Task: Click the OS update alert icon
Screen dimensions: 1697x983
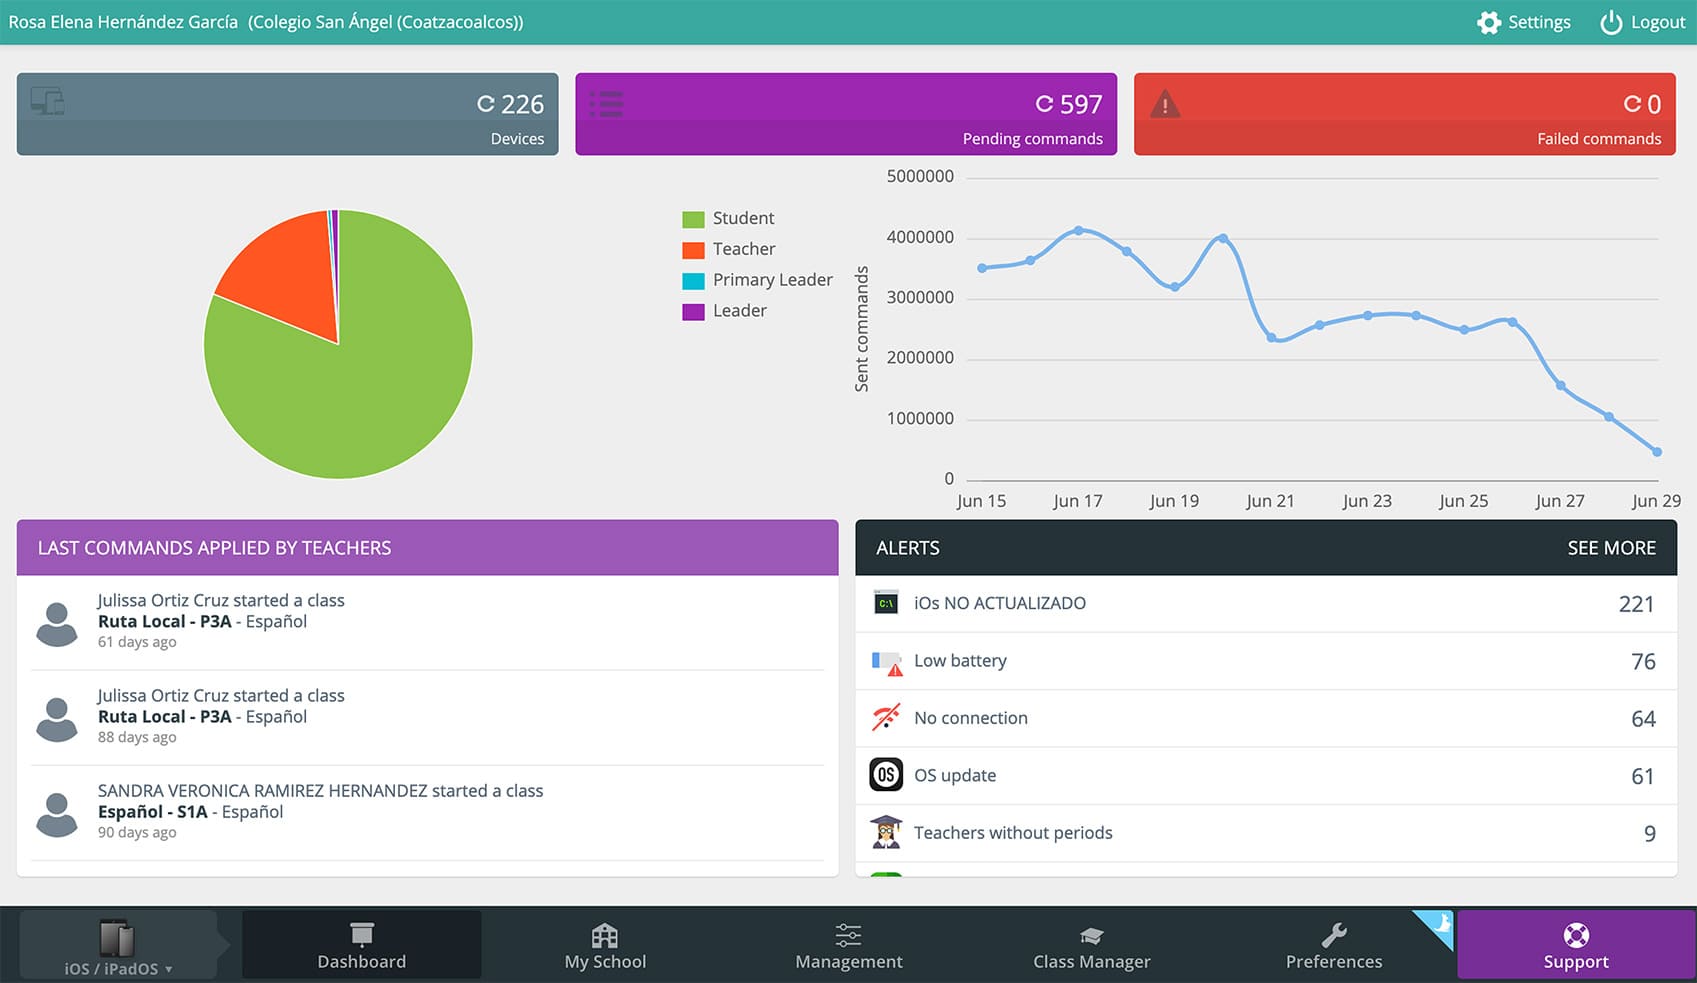Action: click(886, 775)
